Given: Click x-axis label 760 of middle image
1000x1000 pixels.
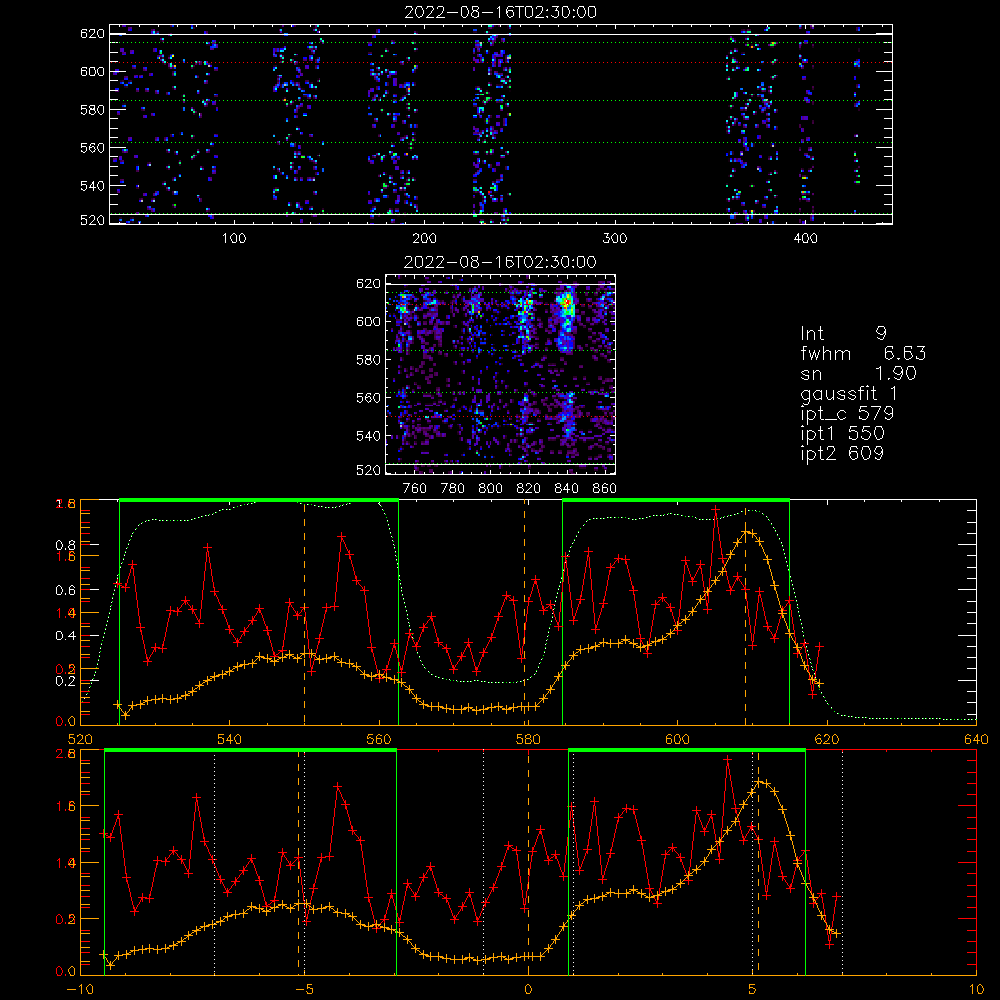Looking at the screenshot, I should (415, 489).
